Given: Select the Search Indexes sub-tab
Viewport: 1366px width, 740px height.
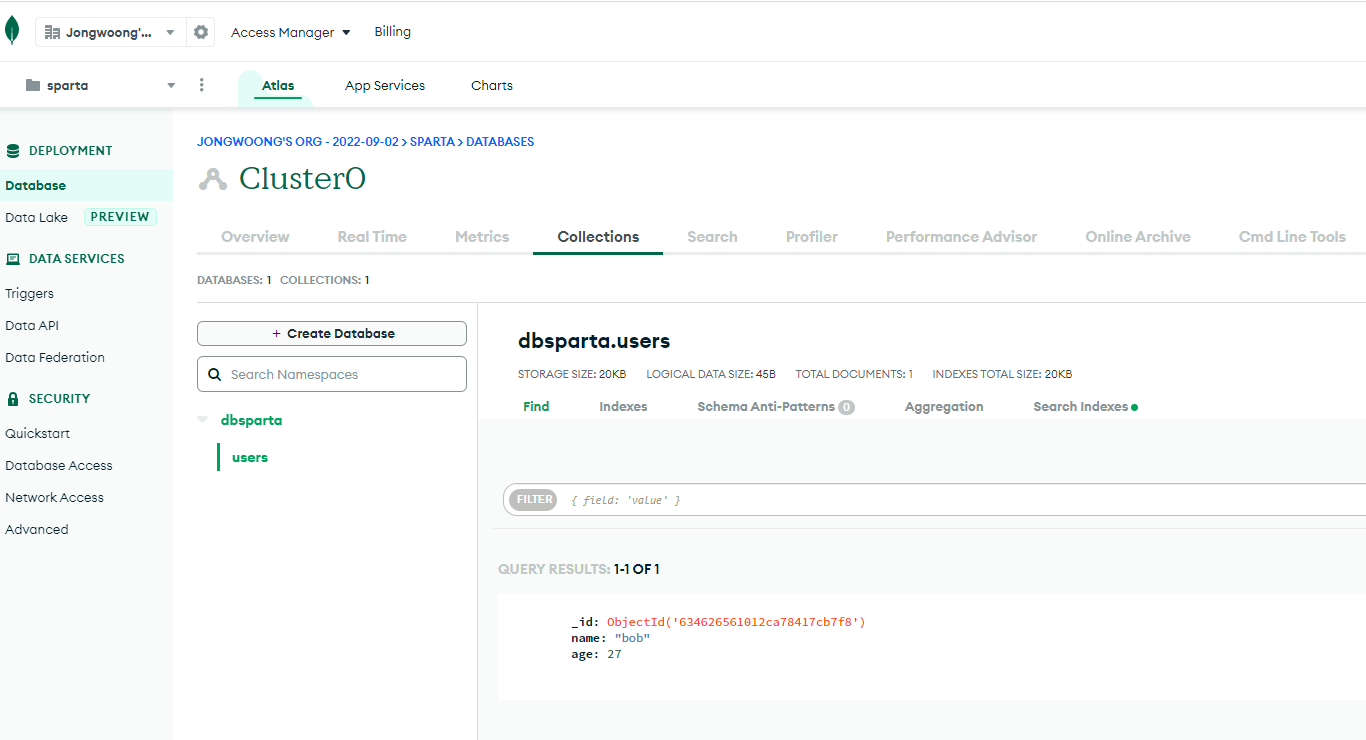Looking at the screenshot, I should tap(1080, 407).
